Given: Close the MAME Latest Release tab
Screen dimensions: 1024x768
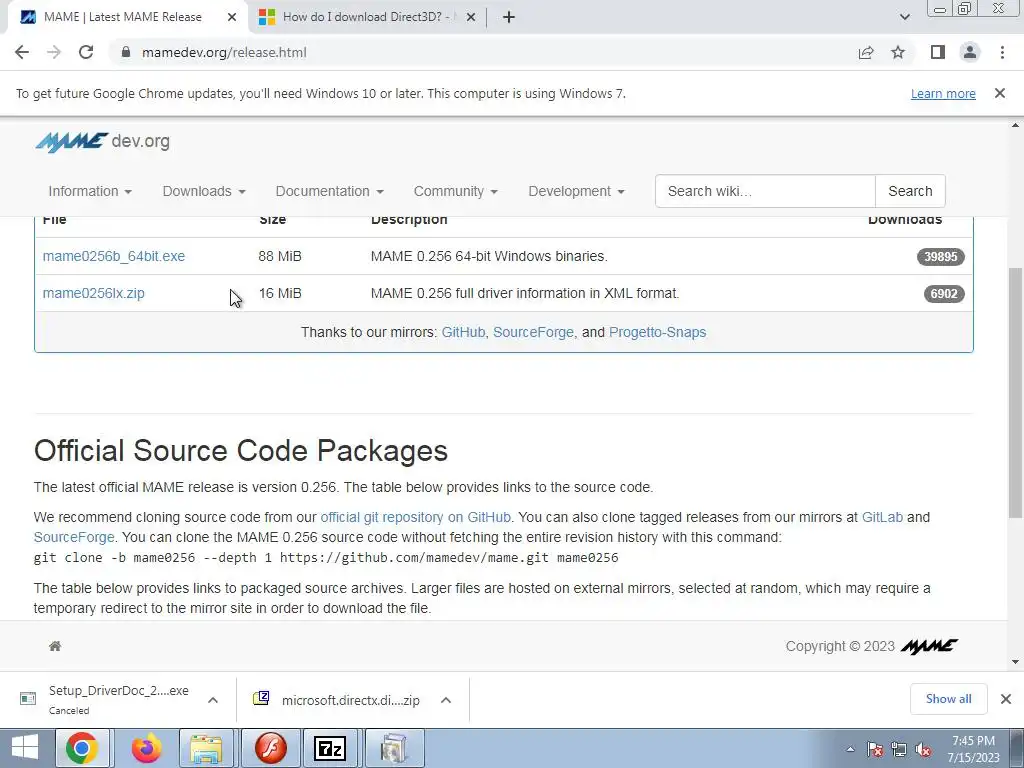Looking at the screenshot, I should click(x=232, y=17).
